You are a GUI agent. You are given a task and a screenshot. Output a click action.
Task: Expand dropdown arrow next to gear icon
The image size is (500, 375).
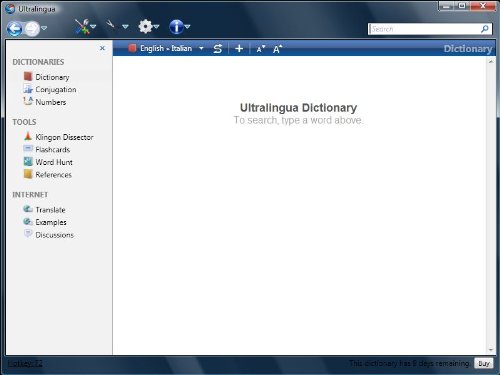(x=156, y=26)
